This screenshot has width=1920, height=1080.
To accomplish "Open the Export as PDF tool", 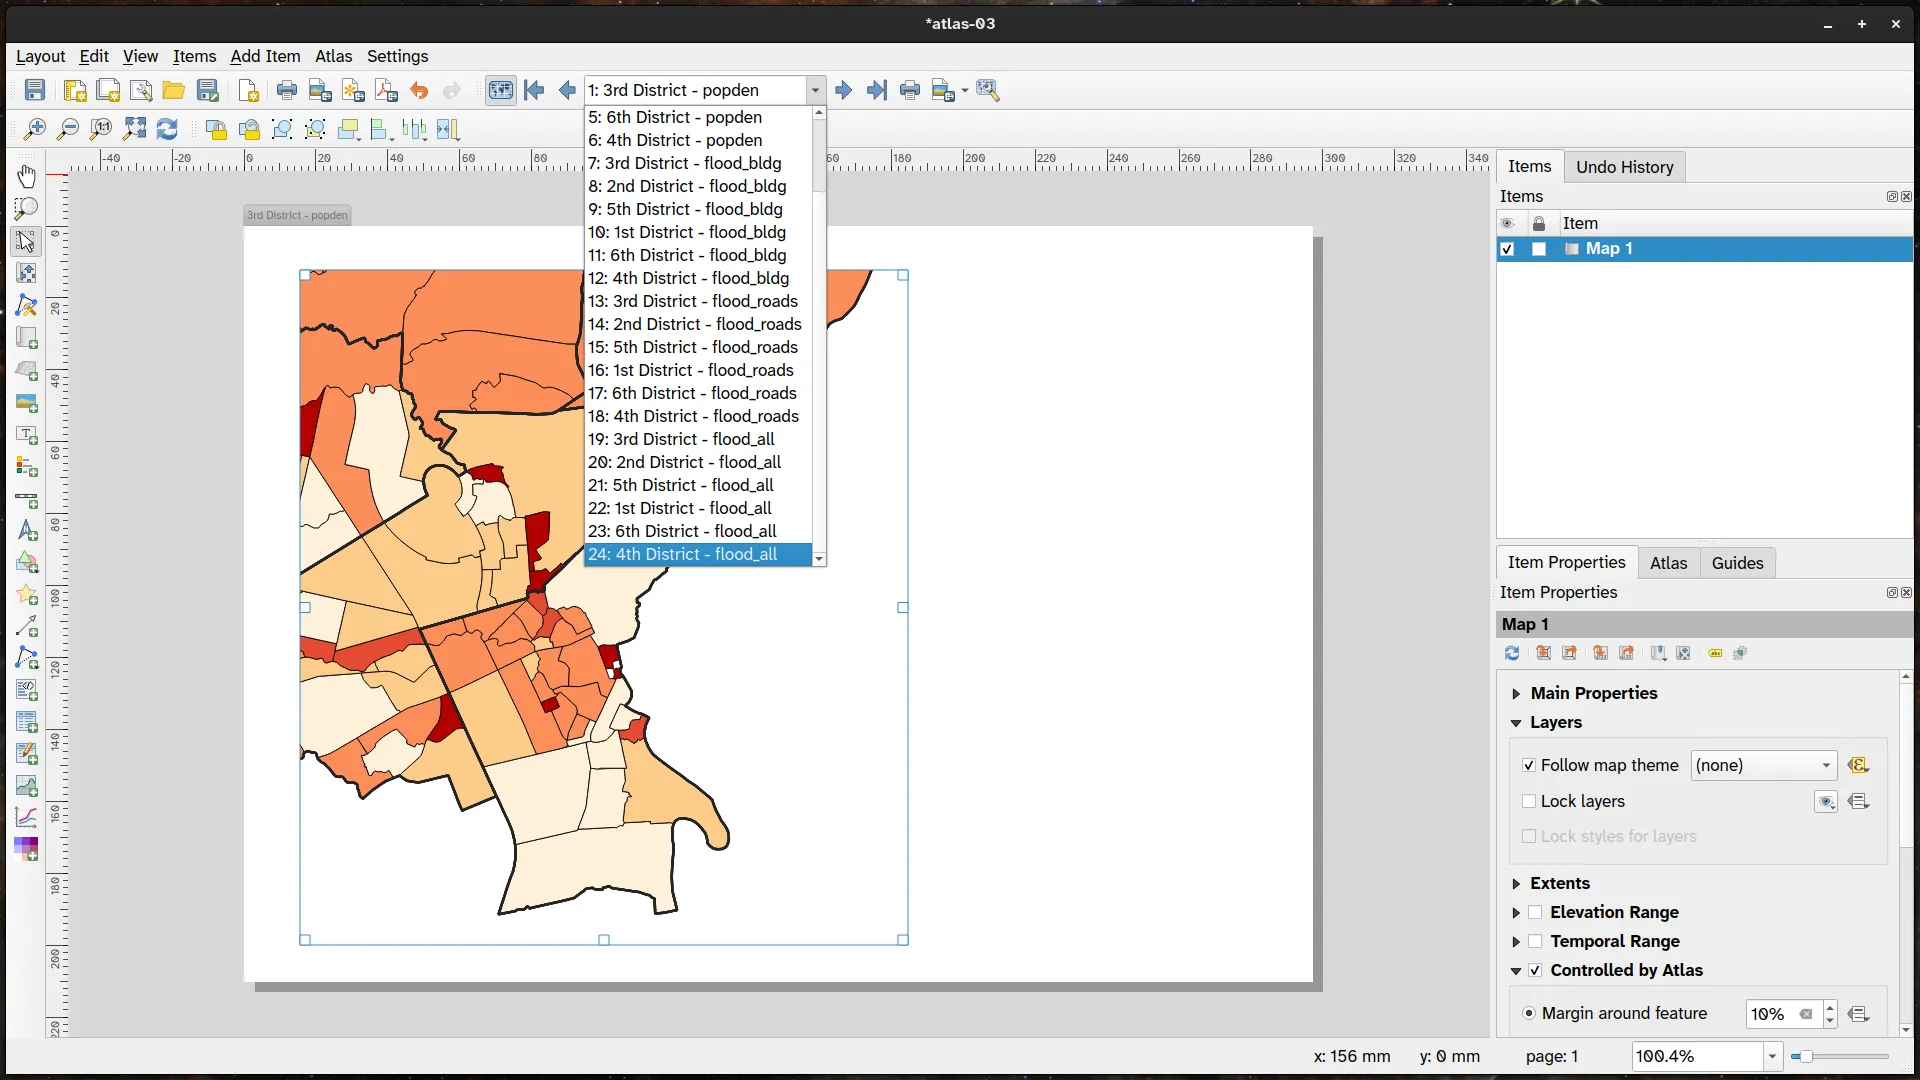I will tap(386, 90).
